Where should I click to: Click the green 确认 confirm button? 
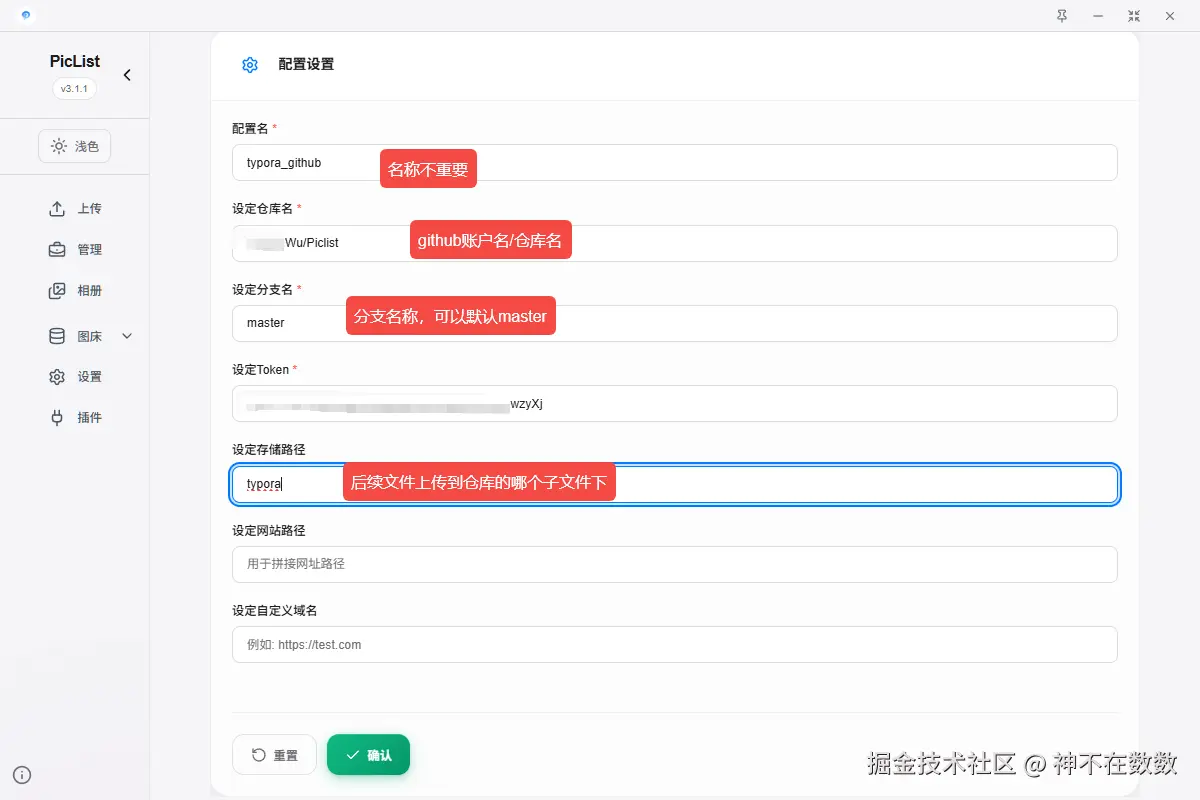point(368,755)
